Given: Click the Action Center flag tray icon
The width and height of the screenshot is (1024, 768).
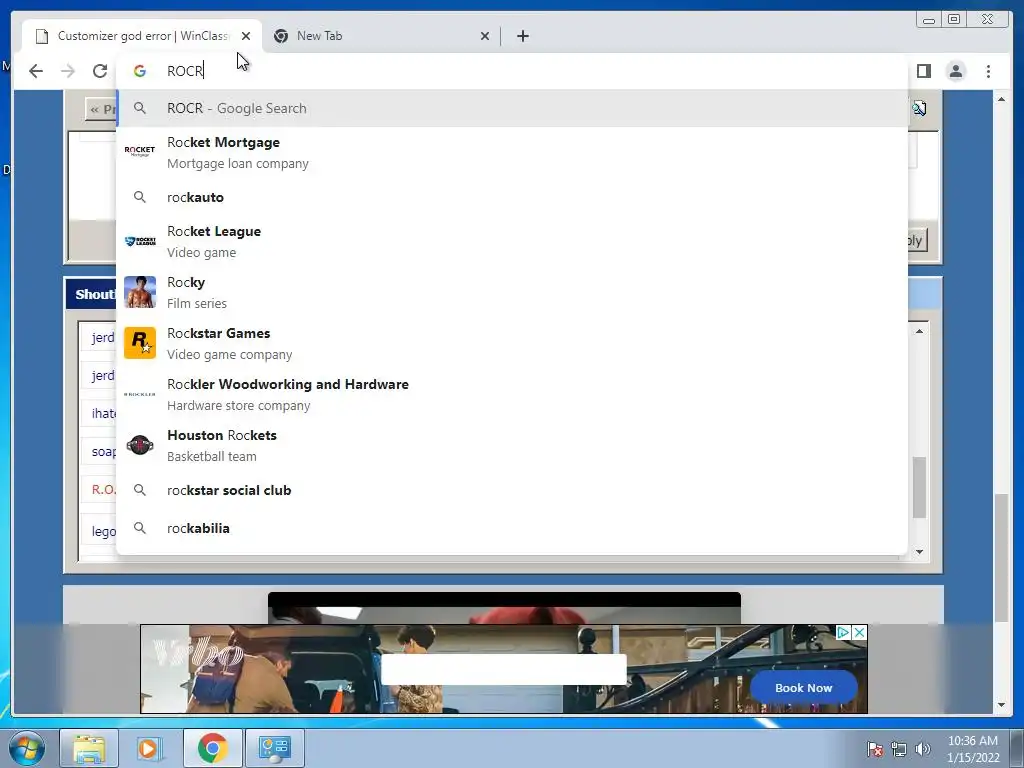Looking at the screenshot, I should click(875, 749).
